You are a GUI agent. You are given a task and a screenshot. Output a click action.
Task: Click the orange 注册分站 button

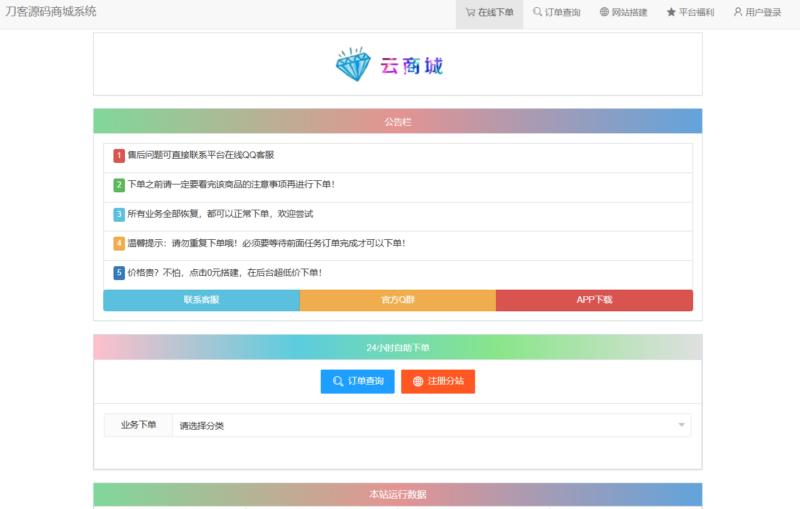pyautogui.click(x=438, y=381)
